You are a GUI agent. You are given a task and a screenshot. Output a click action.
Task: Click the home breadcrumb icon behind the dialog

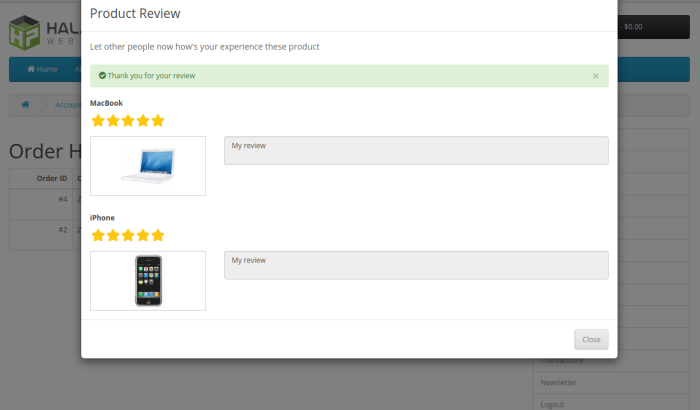tap(25, 105)
